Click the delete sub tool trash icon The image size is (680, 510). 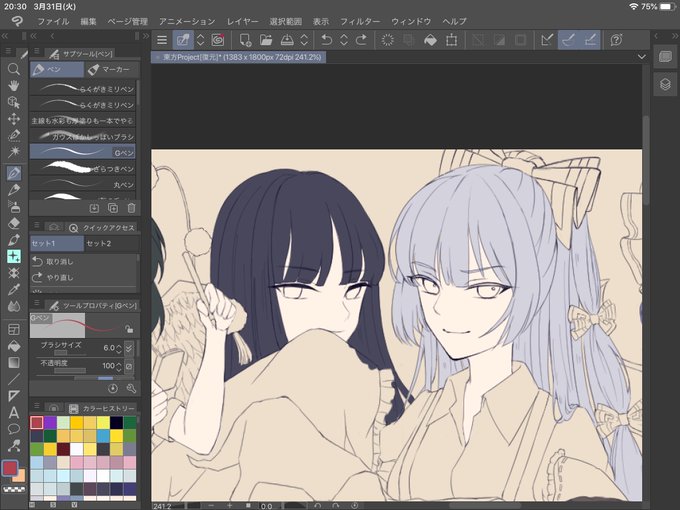tap(131, 208)
